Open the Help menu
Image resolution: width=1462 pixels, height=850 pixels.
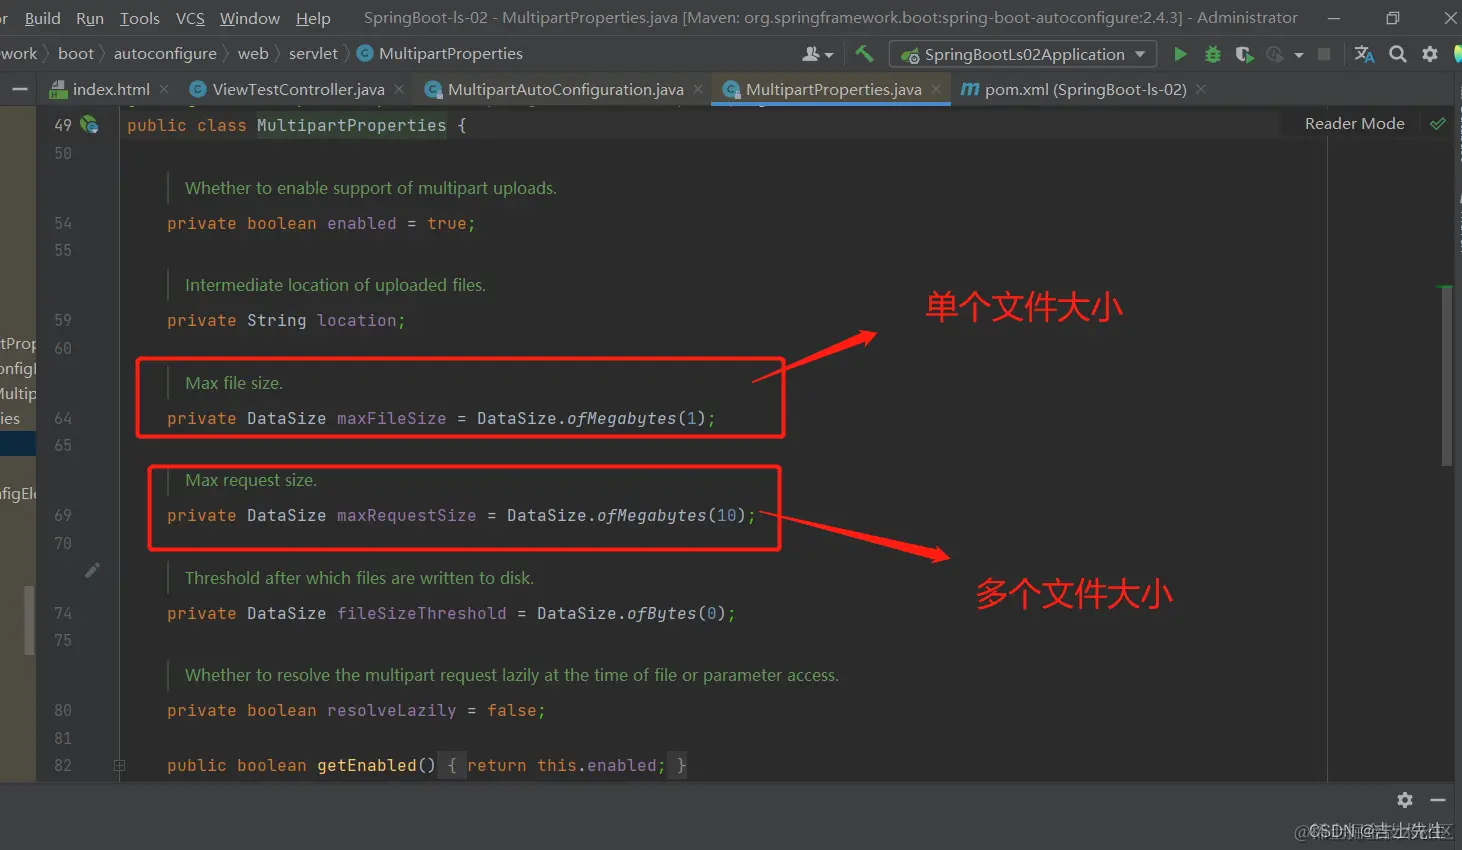pos(313,18)
